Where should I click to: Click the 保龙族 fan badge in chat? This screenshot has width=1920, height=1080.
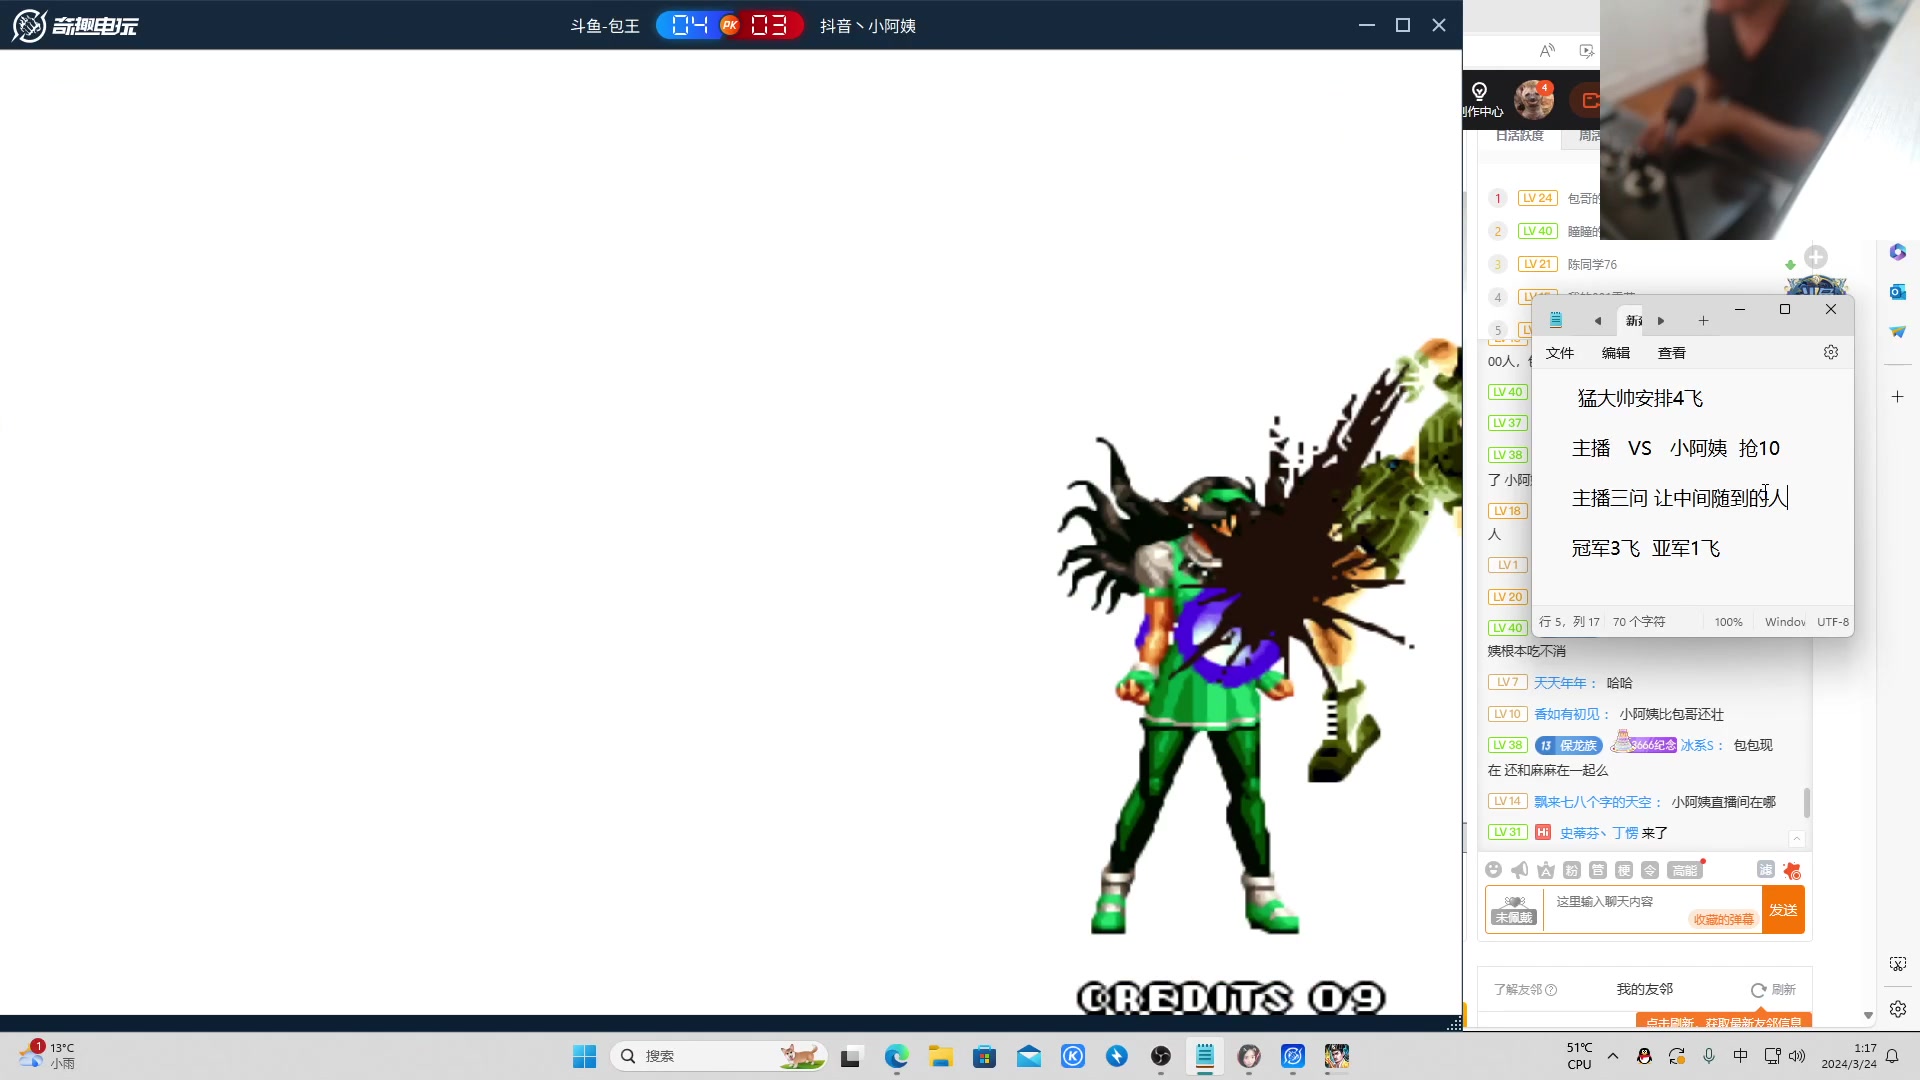click(1568, 745)
